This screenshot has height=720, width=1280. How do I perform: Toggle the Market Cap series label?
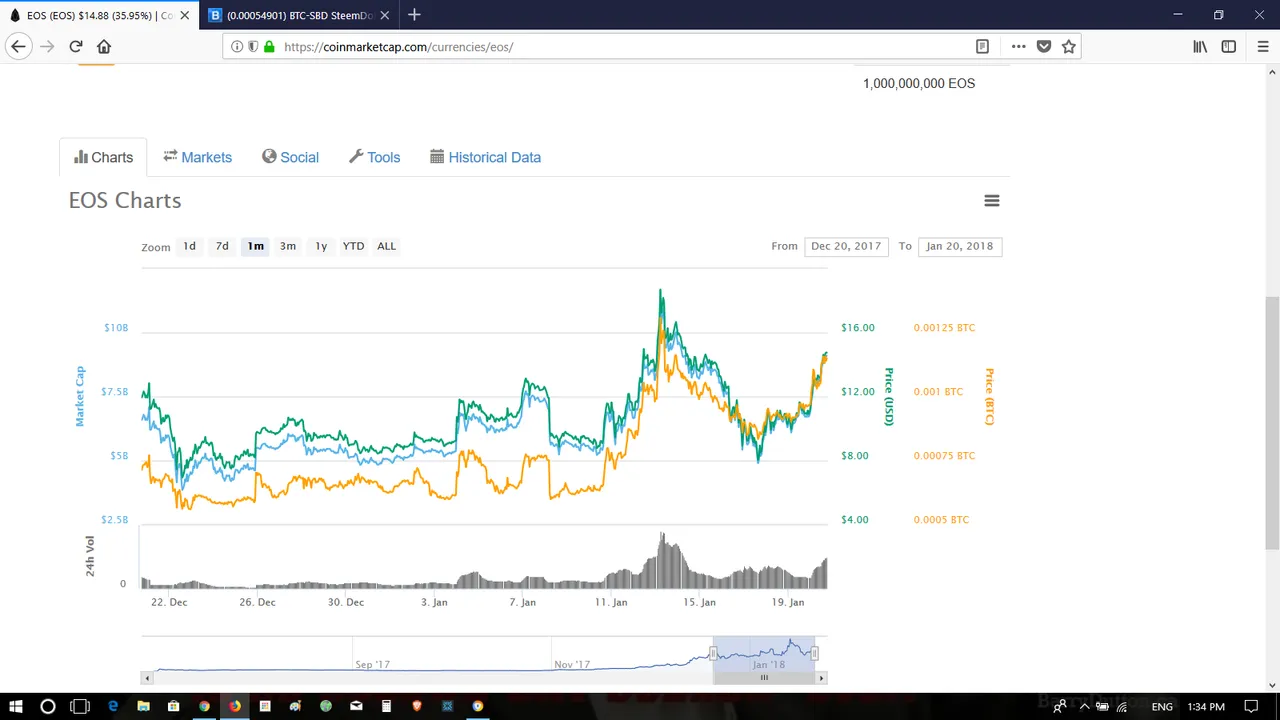[x=80, y=396]
